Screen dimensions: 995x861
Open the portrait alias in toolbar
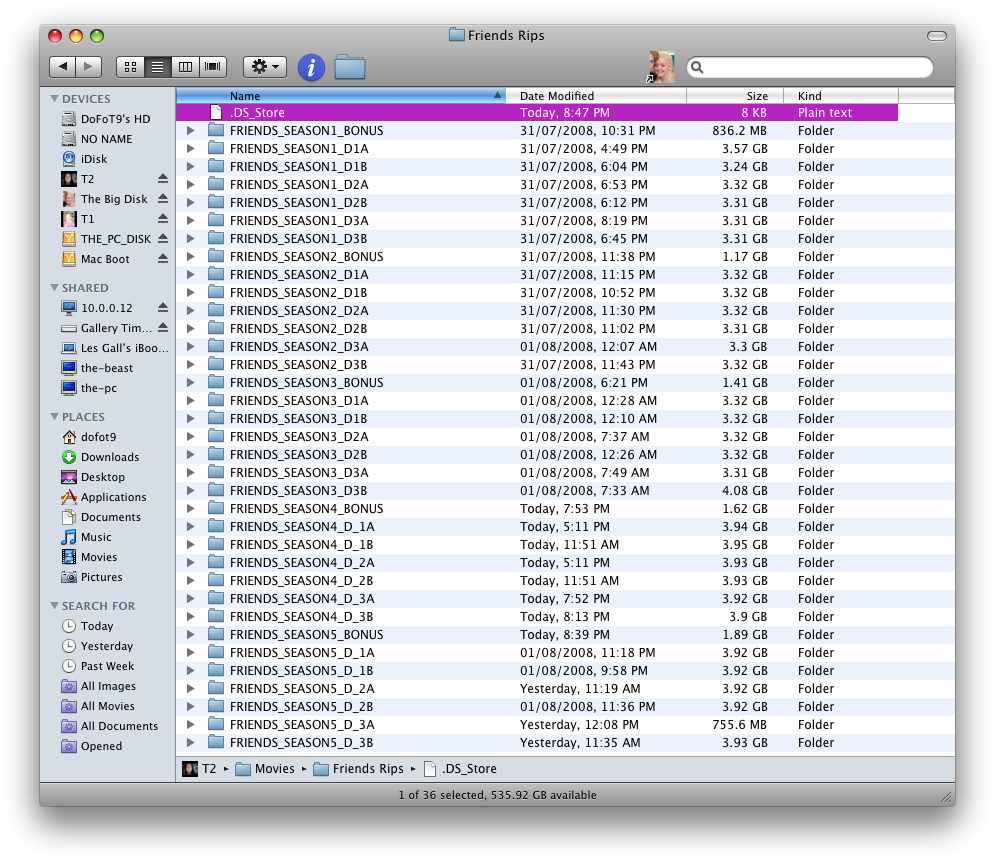[661, 67]
